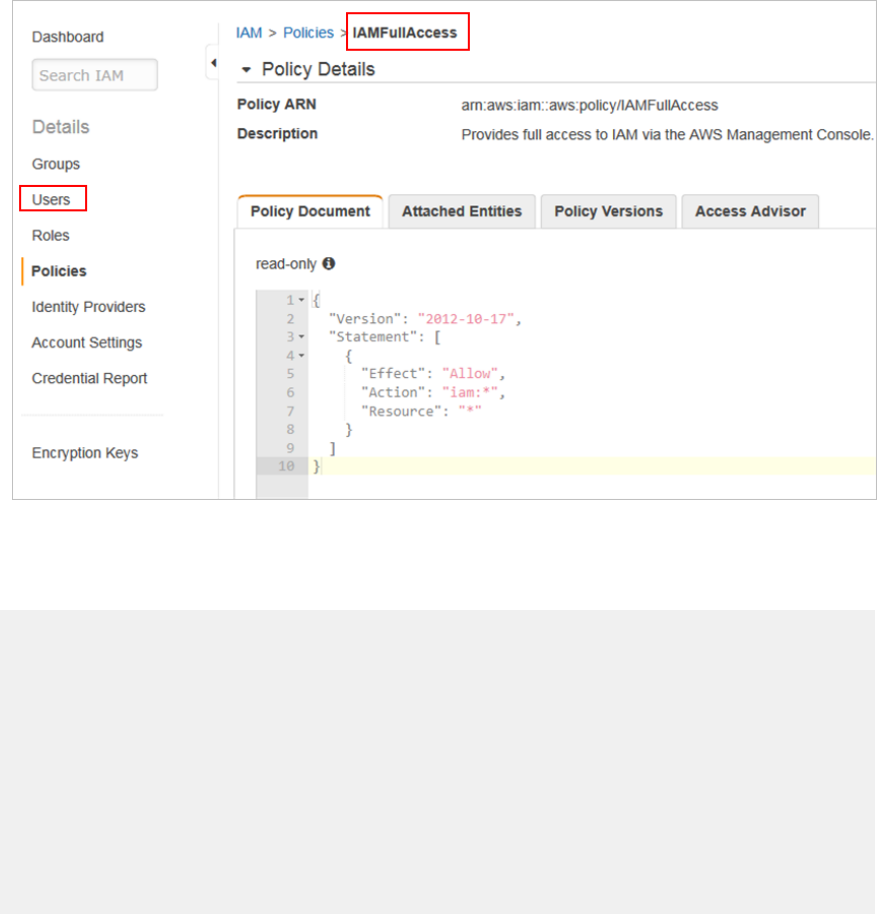
Task: Click the Policies breadcrumb link
Action: tap(308, 33)
